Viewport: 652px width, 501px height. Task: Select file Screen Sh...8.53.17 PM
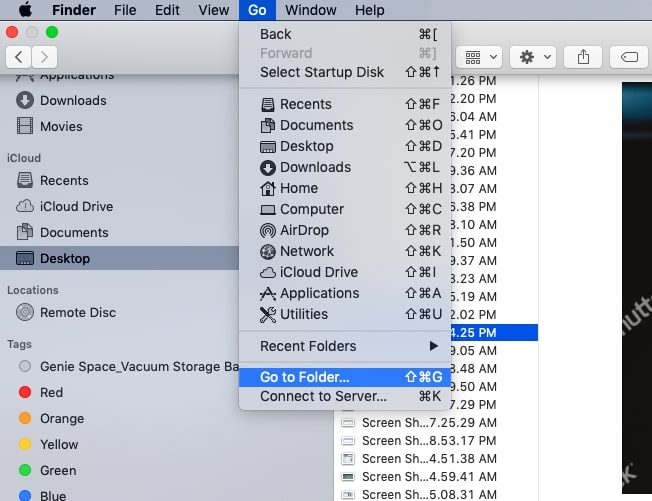coord(436,440)
